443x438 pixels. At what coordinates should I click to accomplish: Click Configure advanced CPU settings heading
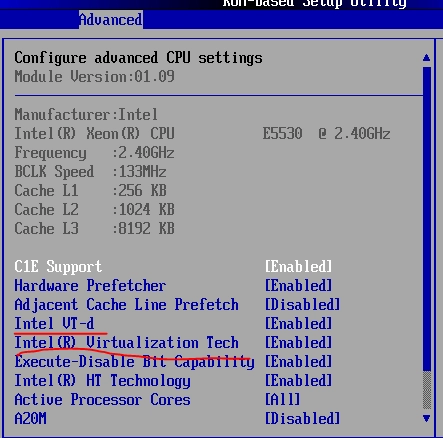pyautogui.click(x=138, y=58)
